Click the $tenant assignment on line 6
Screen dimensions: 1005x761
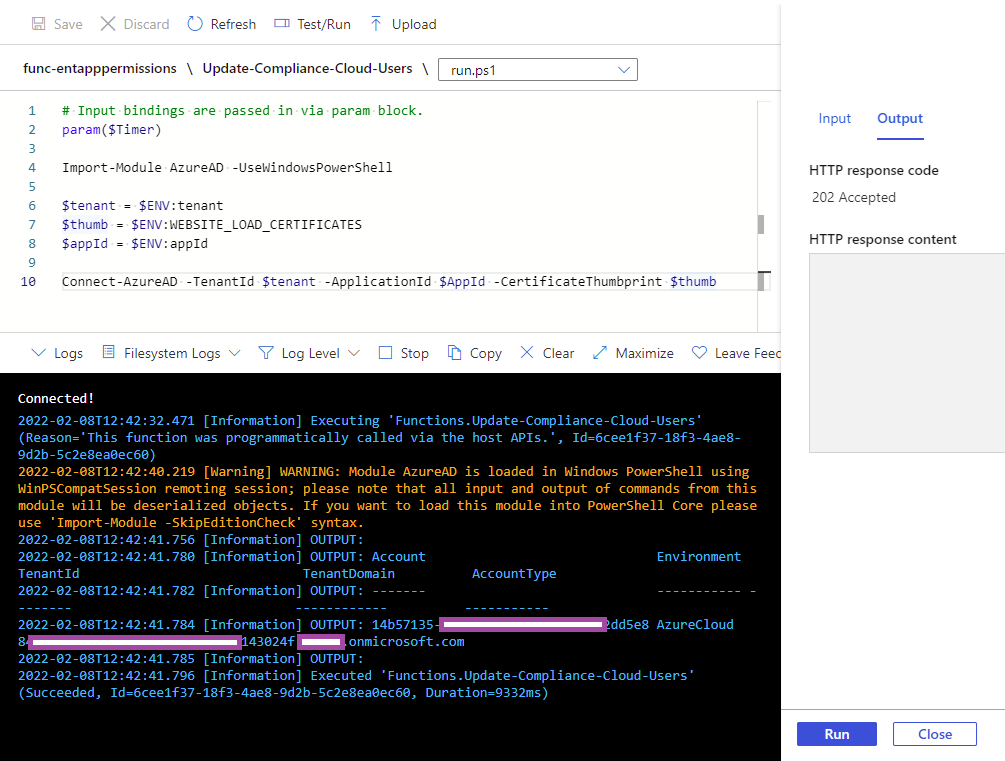point(142,205)
